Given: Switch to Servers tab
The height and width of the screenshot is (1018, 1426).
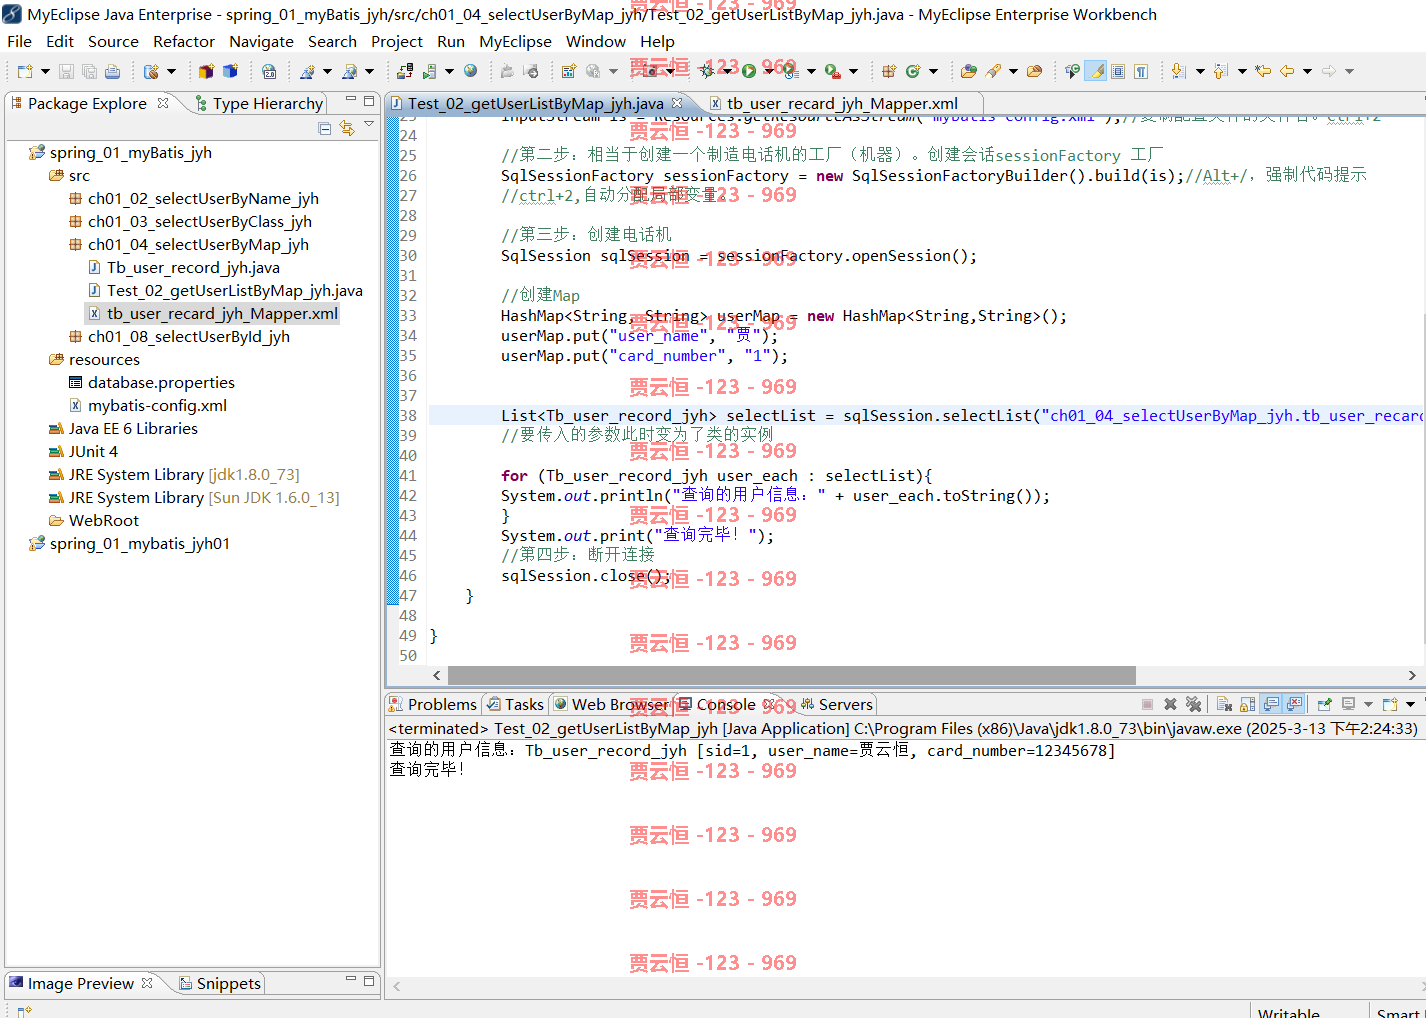Looking at the screenshot, I should click(836, 704).
